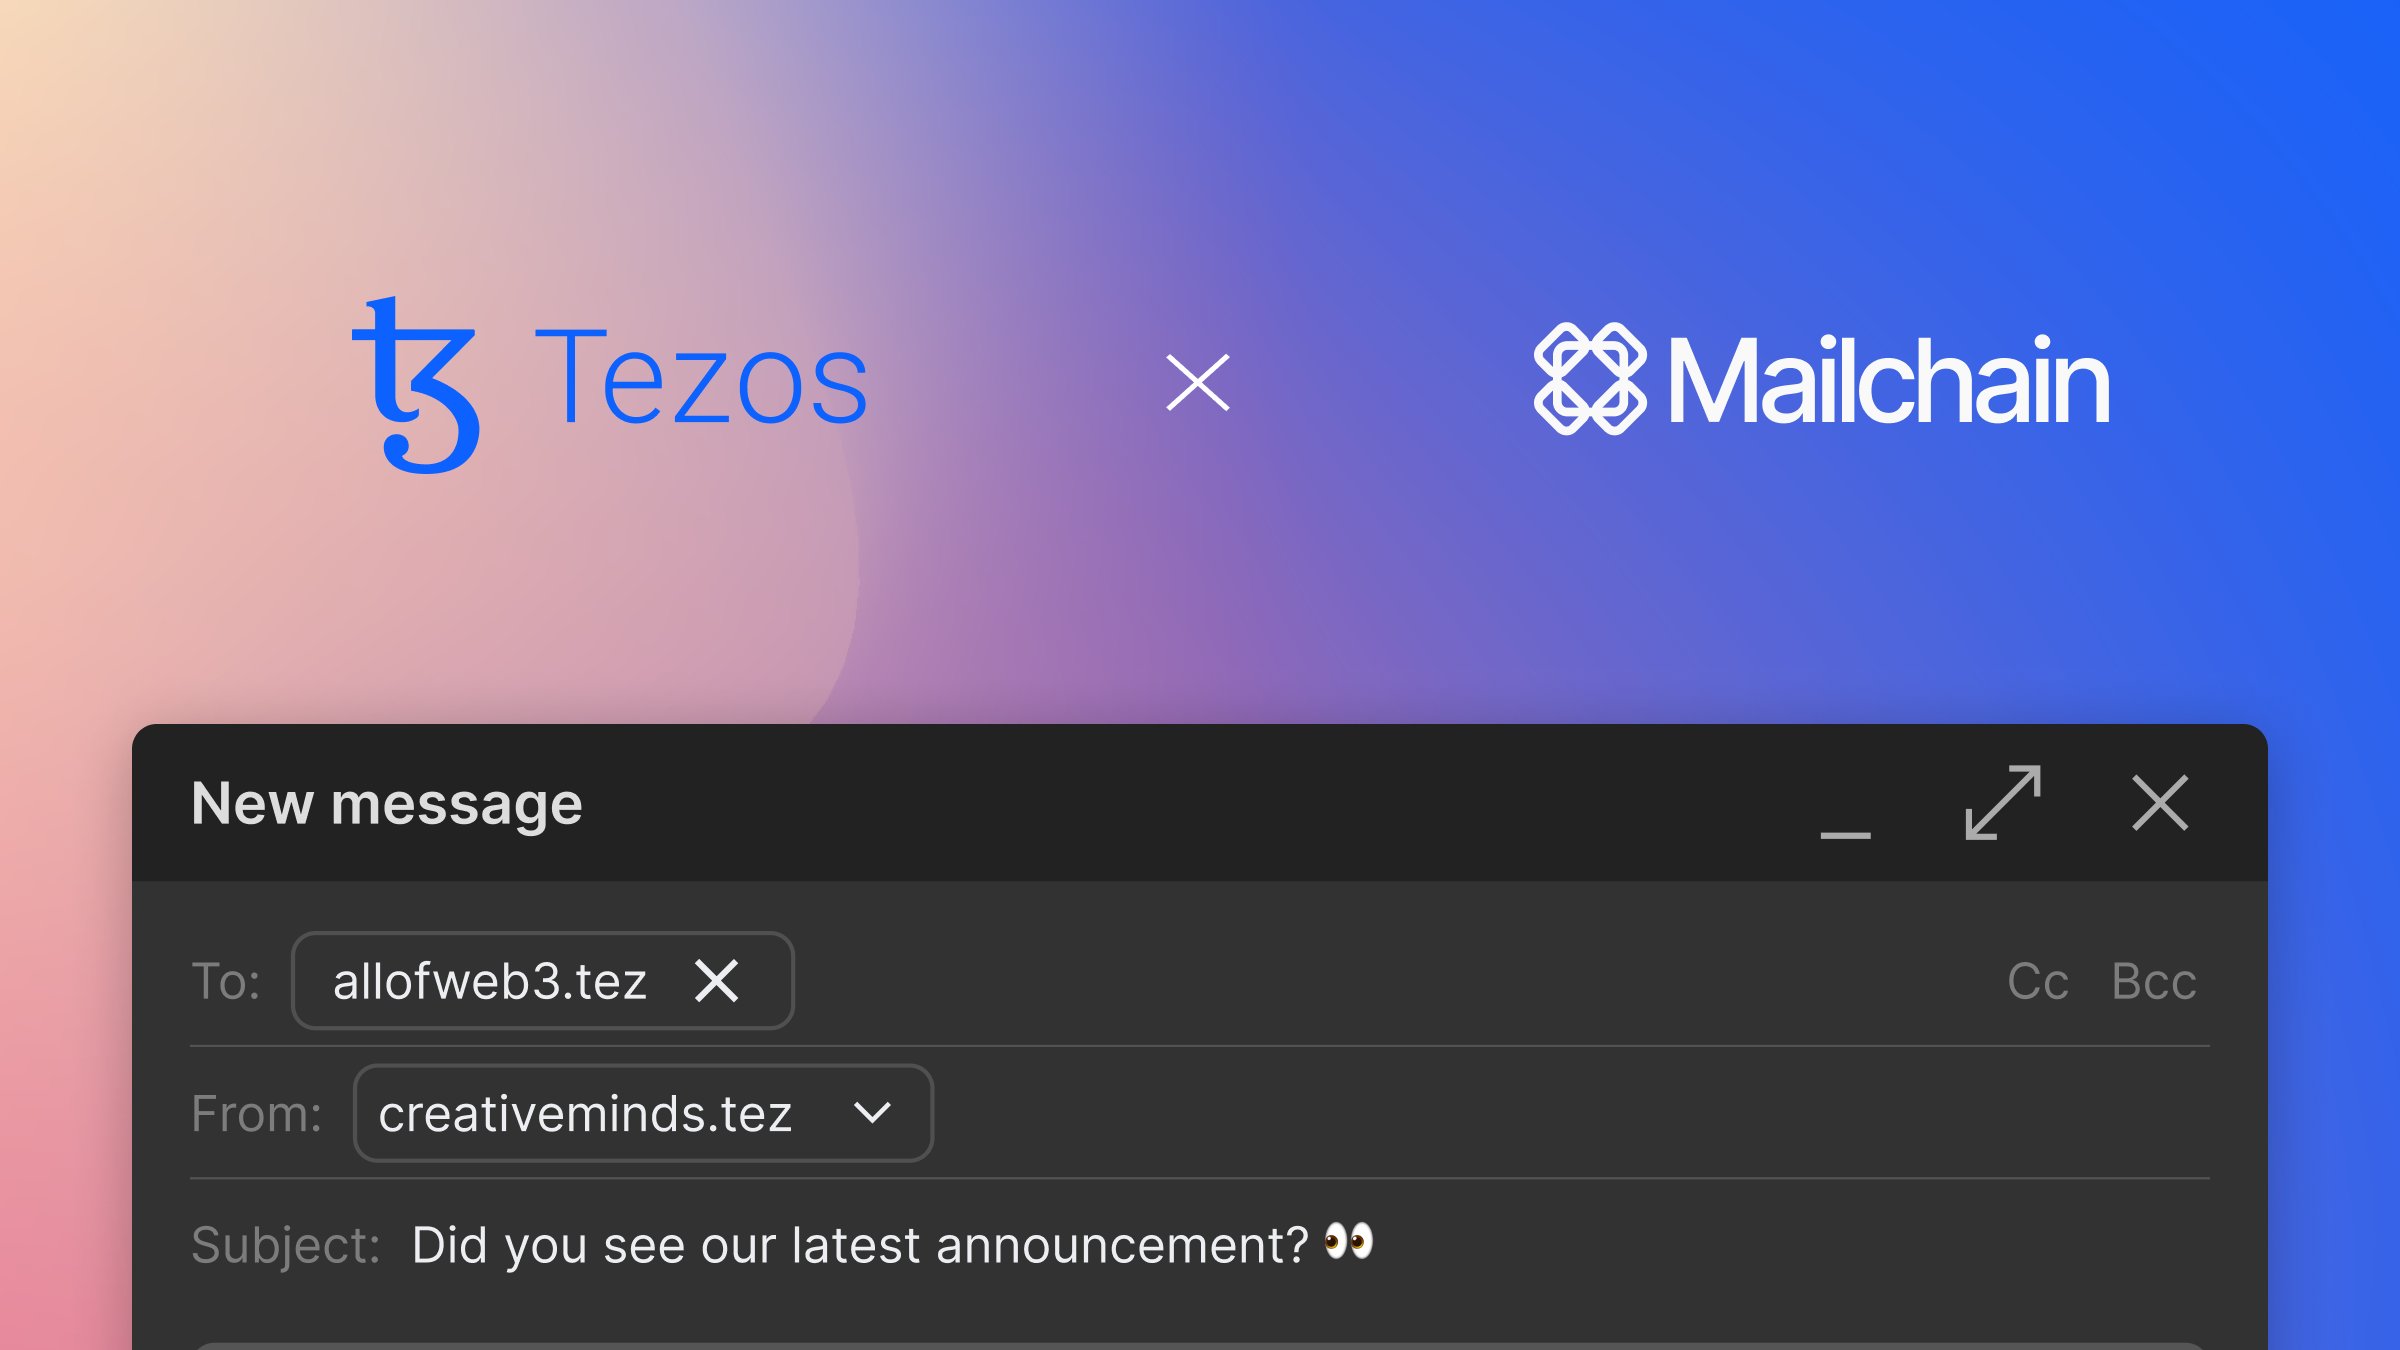Viewport: 2400px width, 1350px height.
Task: Click the X between the two logos
Action: pos(1197,385)
